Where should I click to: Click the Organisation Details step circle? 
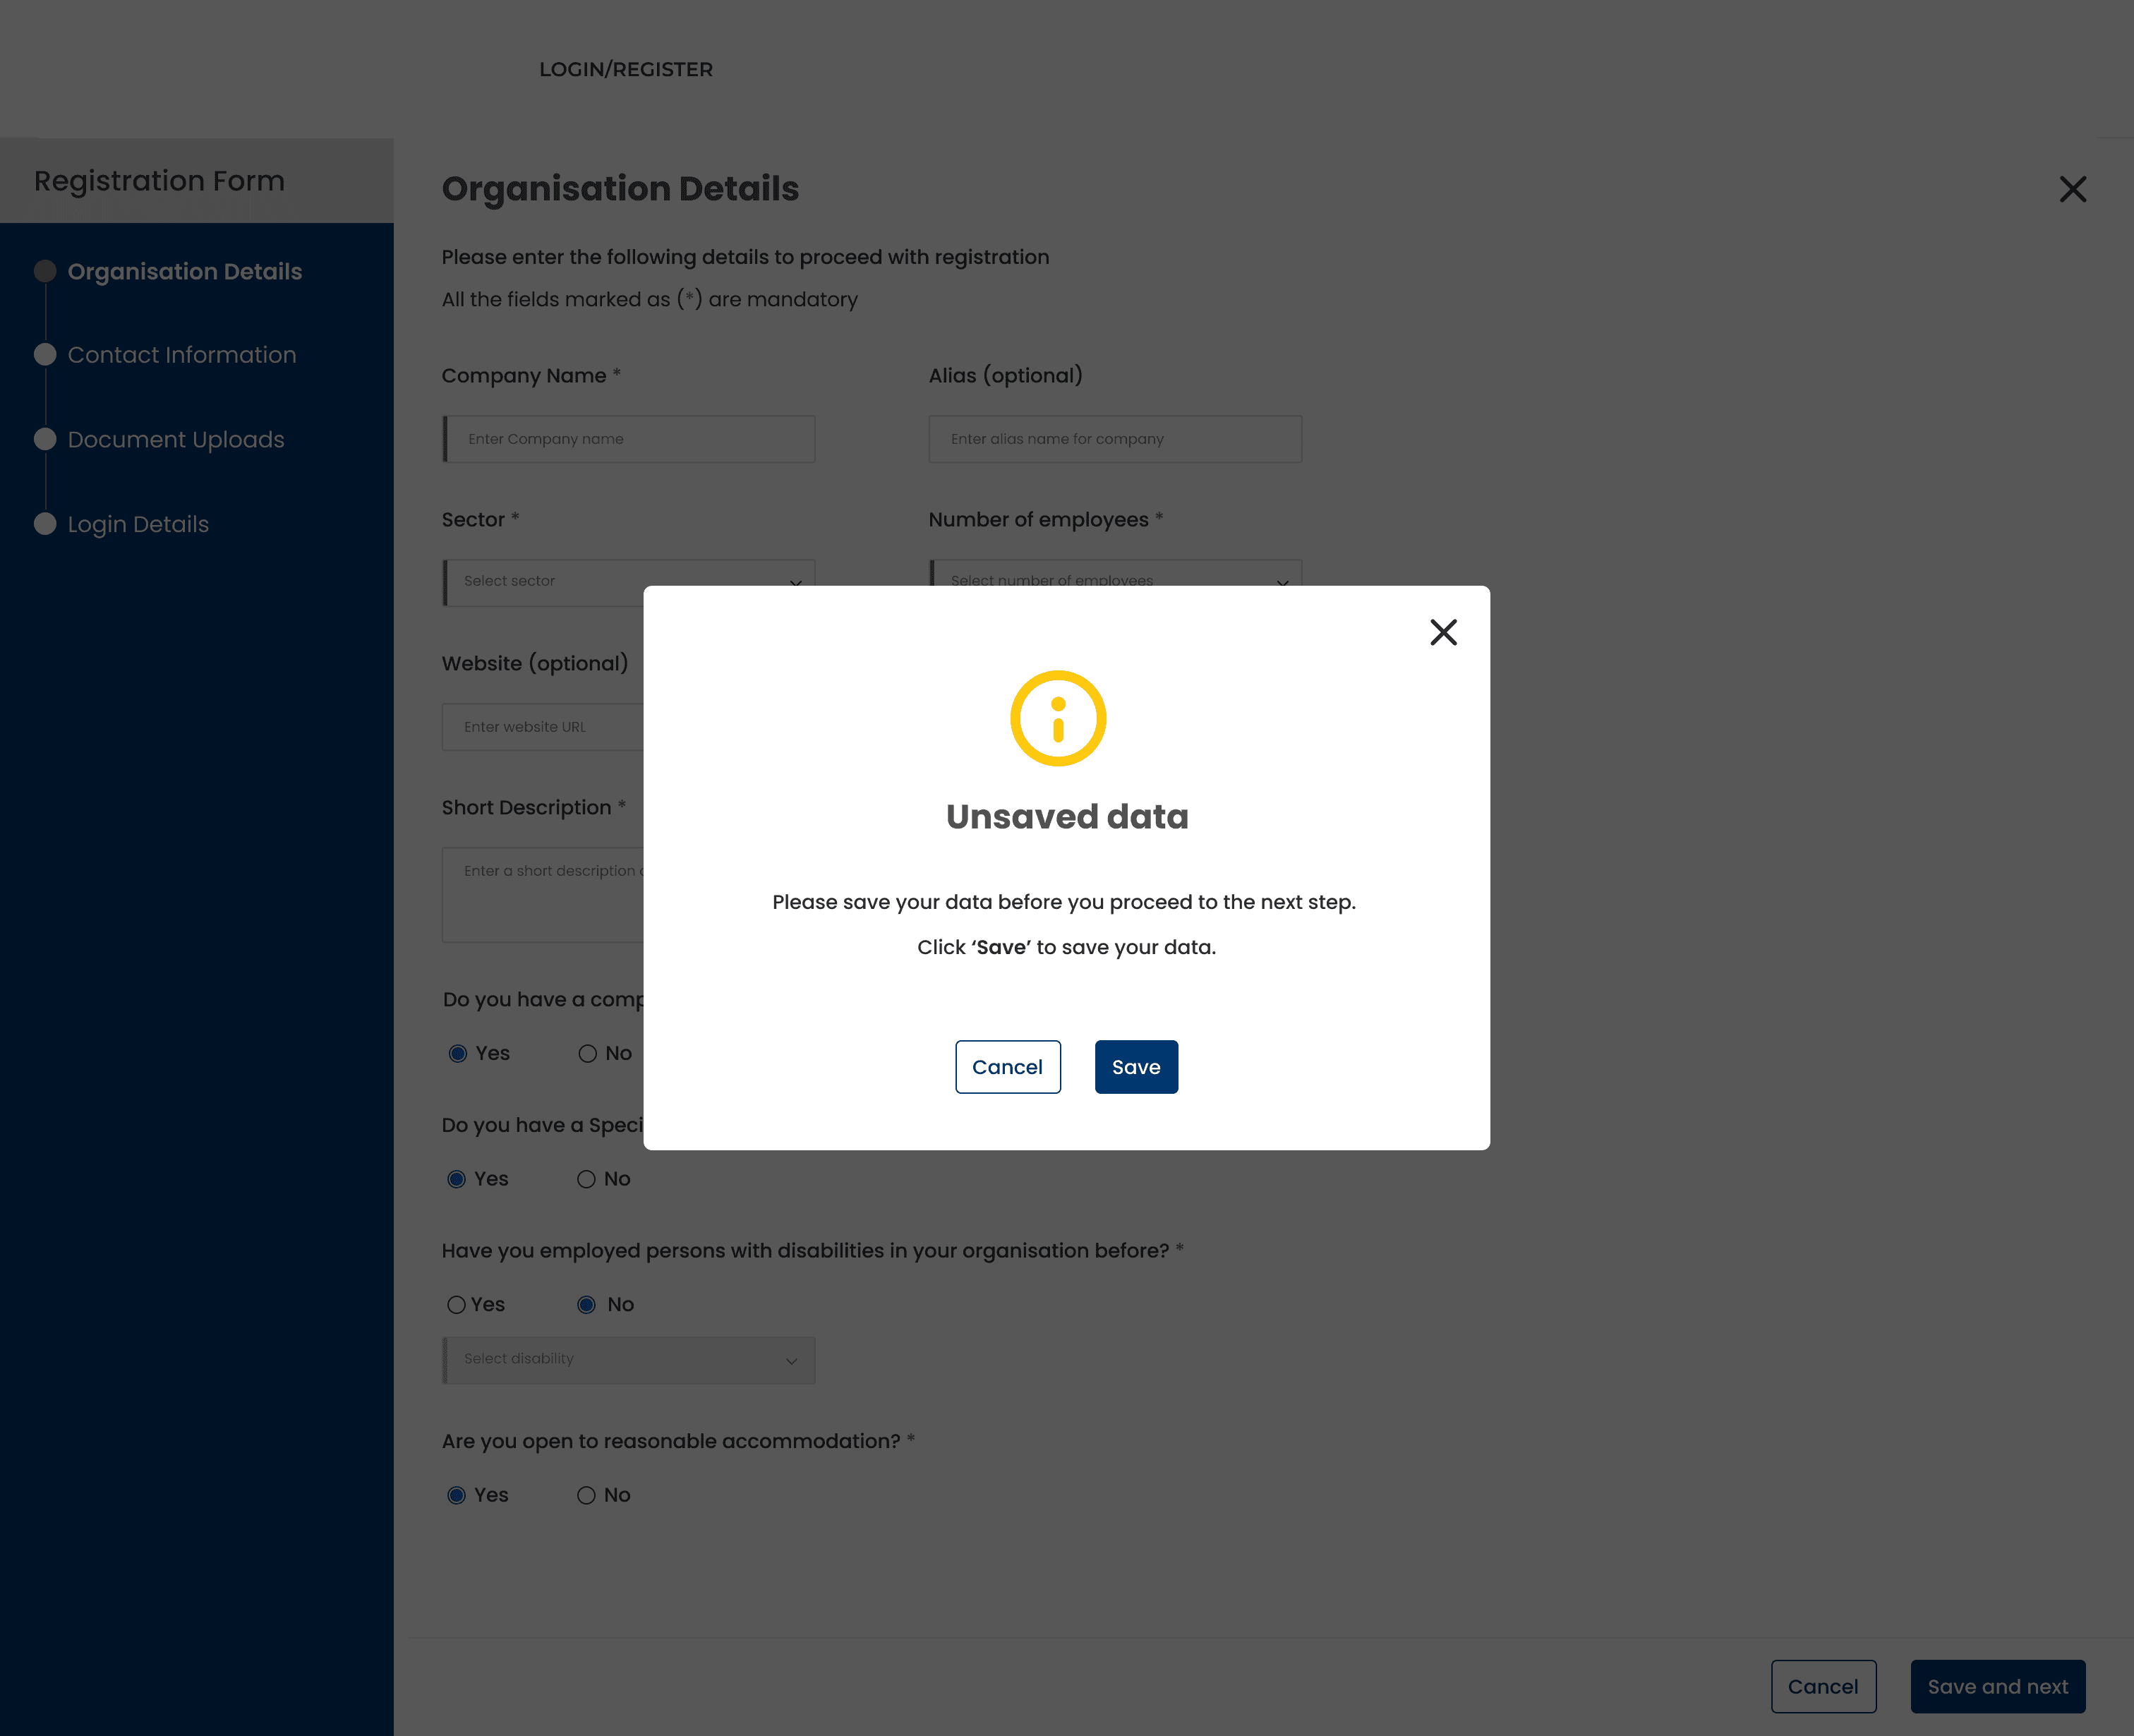point(45,271)
